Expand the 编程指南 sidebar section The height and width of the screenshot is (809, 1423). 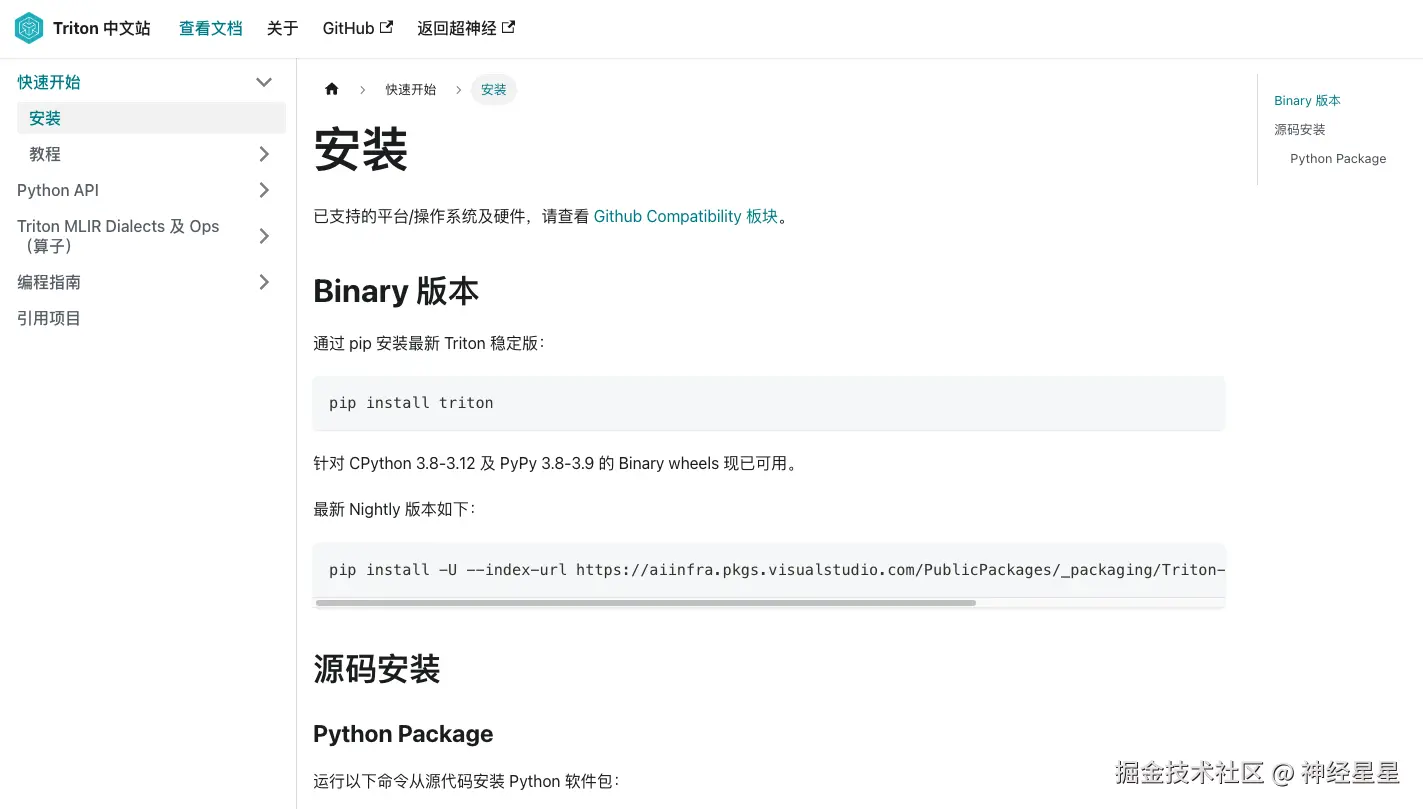pos(263,282)
